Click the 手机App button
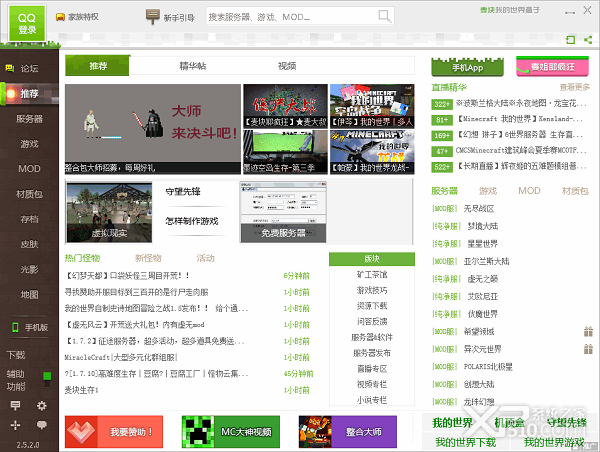 pos(467,67)
